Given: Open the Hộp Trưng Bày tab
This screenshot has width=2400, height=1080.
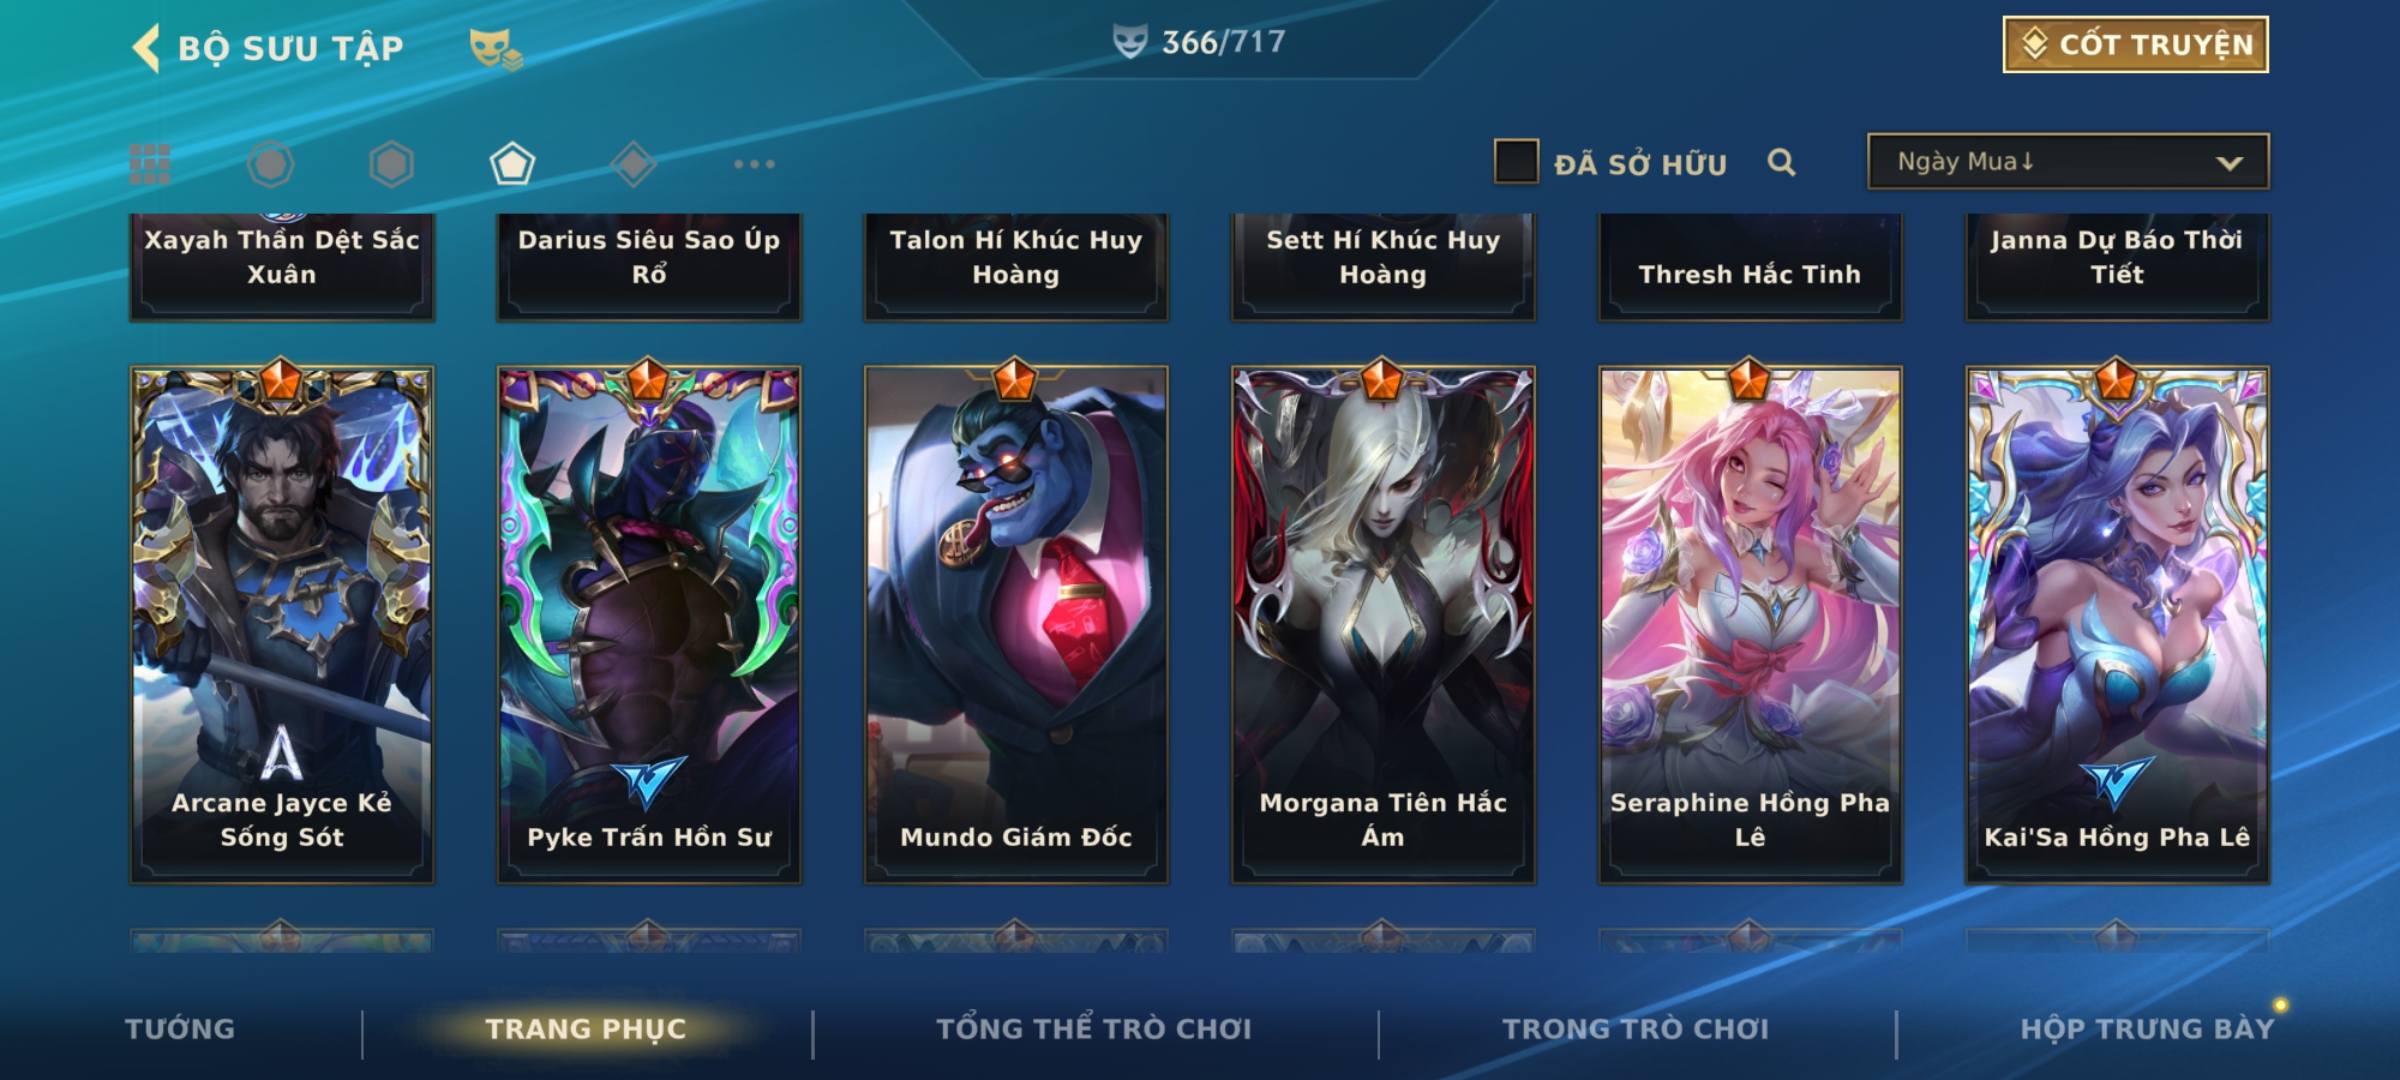Looking at the screenshot, I should [x=2147, y=1029].
